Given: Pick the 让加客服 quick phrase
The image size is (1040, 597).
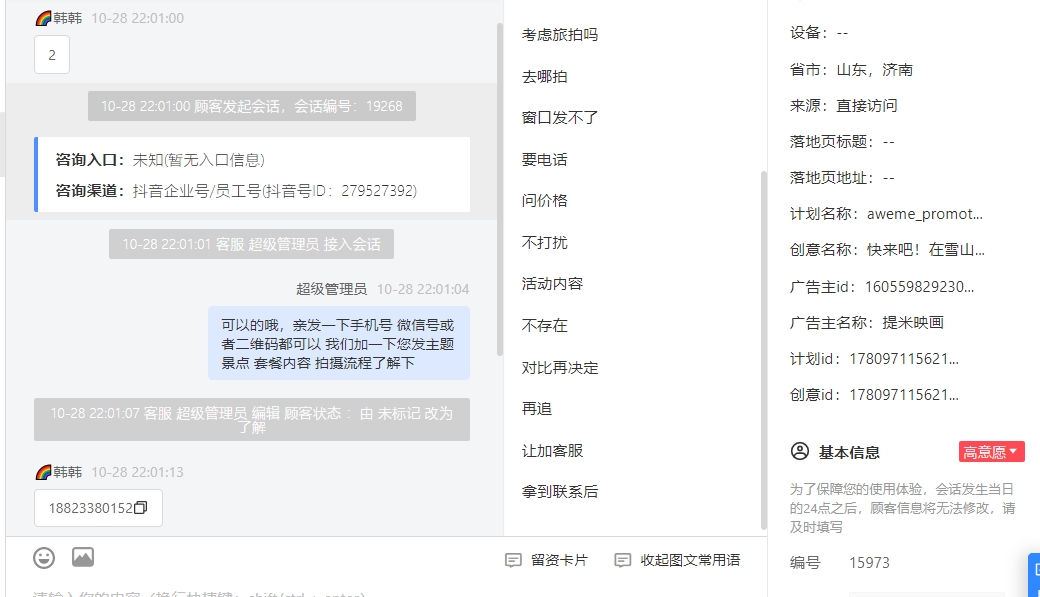Looking at the screenshot, I should (x=552, y=451).
